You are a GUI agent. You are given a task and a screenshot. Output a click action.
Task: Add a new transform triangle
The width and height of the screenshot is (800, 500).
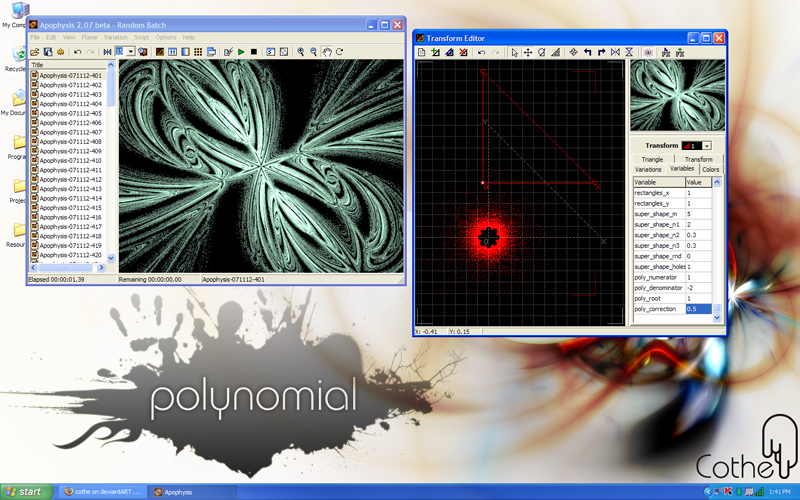(435, 52)
